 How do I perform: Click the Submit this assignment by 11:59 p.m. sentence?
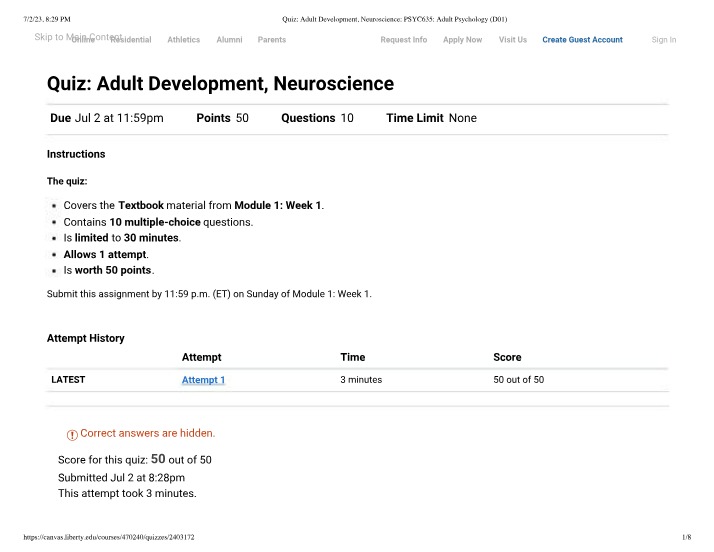(x=209, y=294)
